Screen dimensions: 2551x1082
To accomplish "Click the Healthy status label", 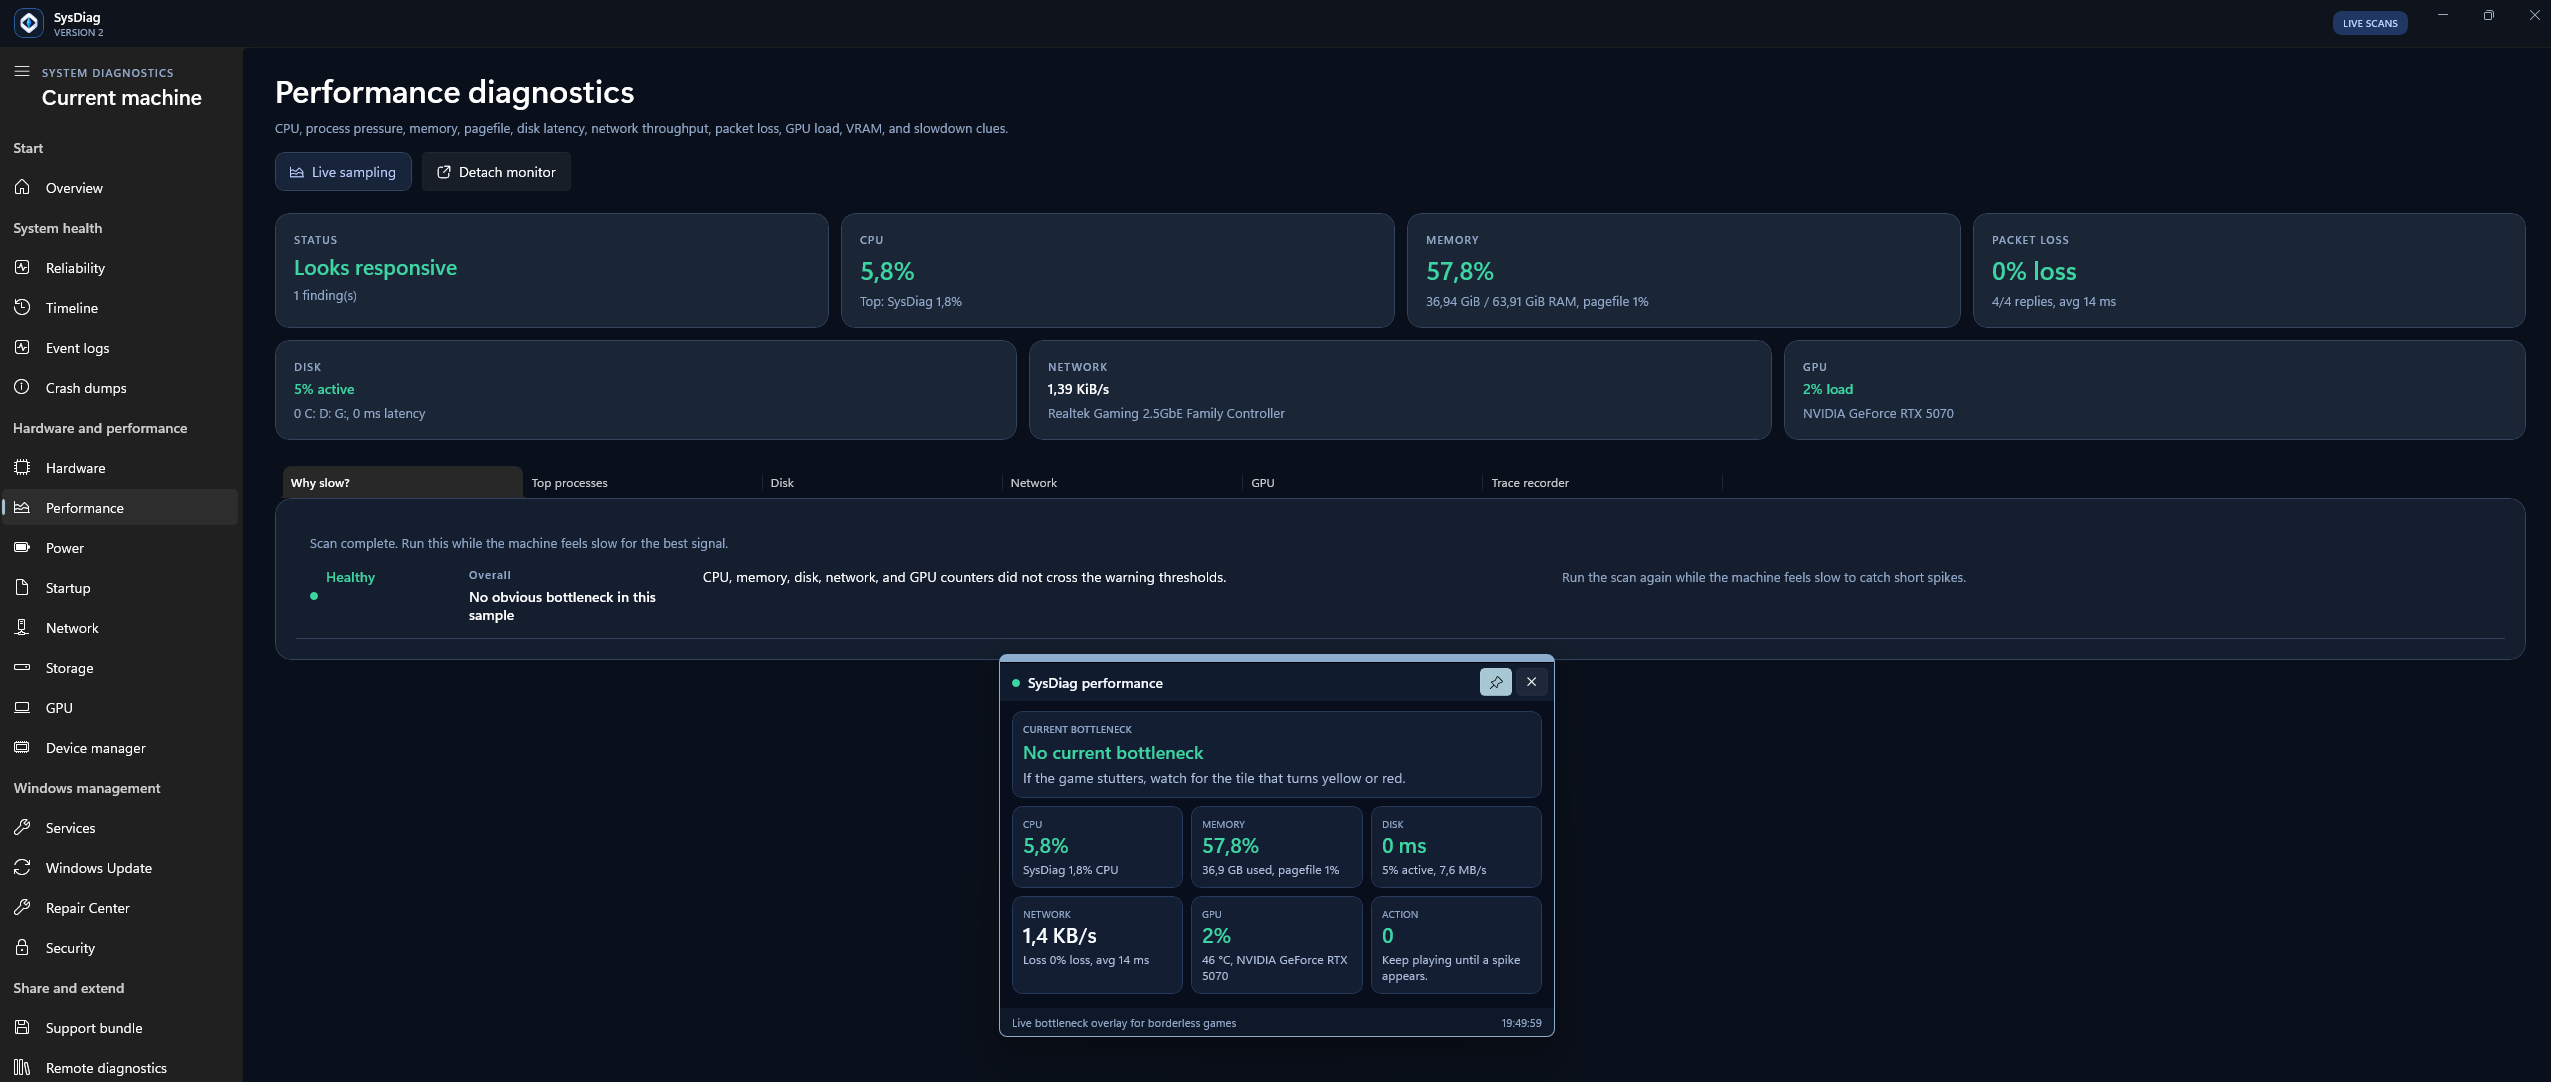I will tap(350, 577).
